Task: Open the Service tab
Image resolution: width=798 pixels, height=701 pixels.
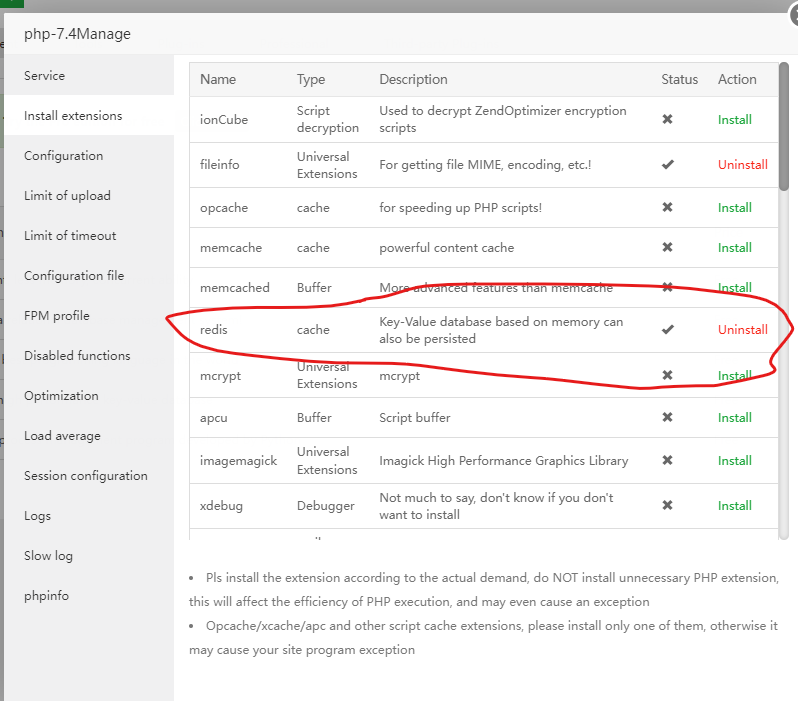Action: point(44,76)
